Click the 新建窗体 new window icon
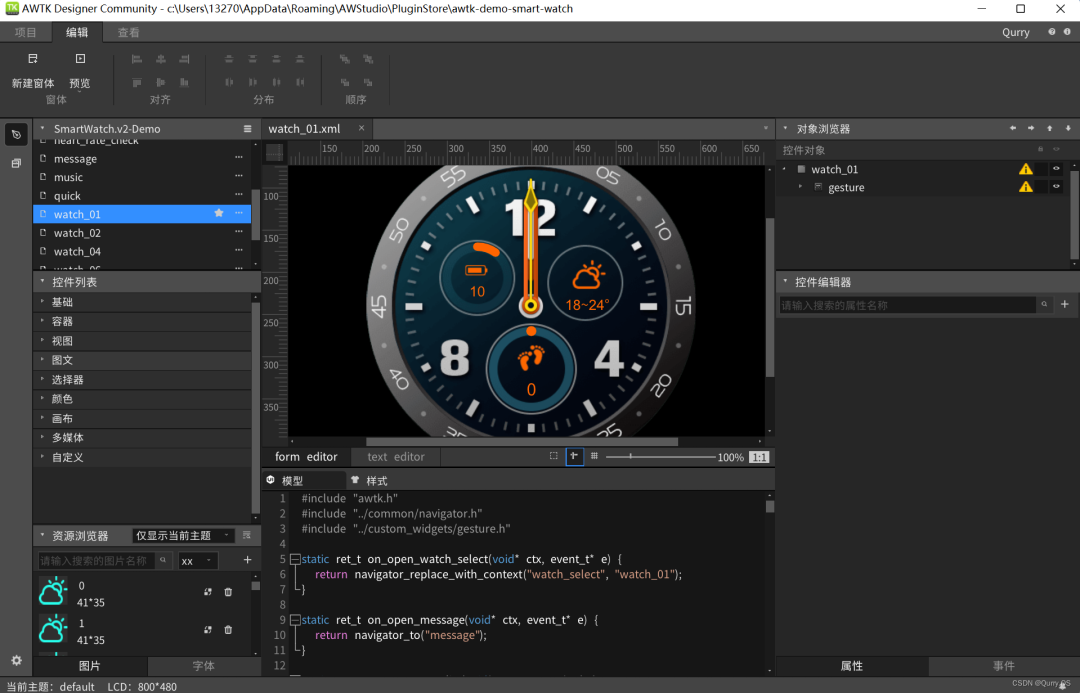Viewport: 1080px width, 693px height. pyautogui.click(x=33, y=60)
